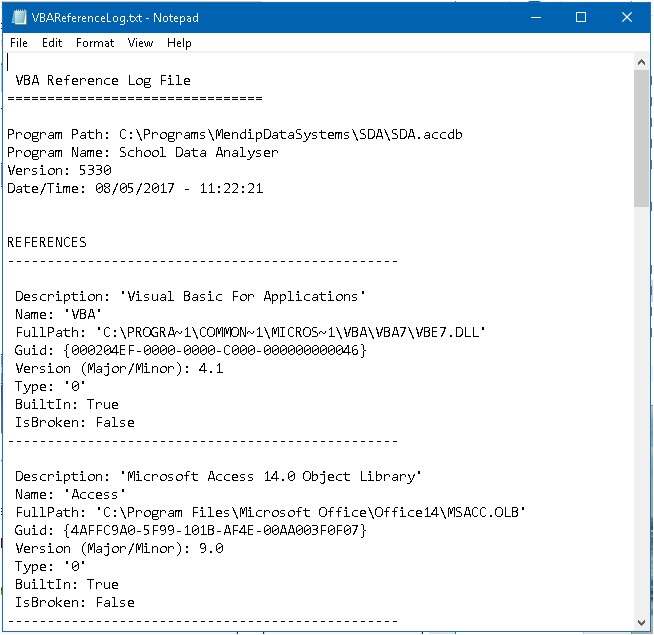Click the scroll down arrow

pyautogui.click(x=641, y=623)
